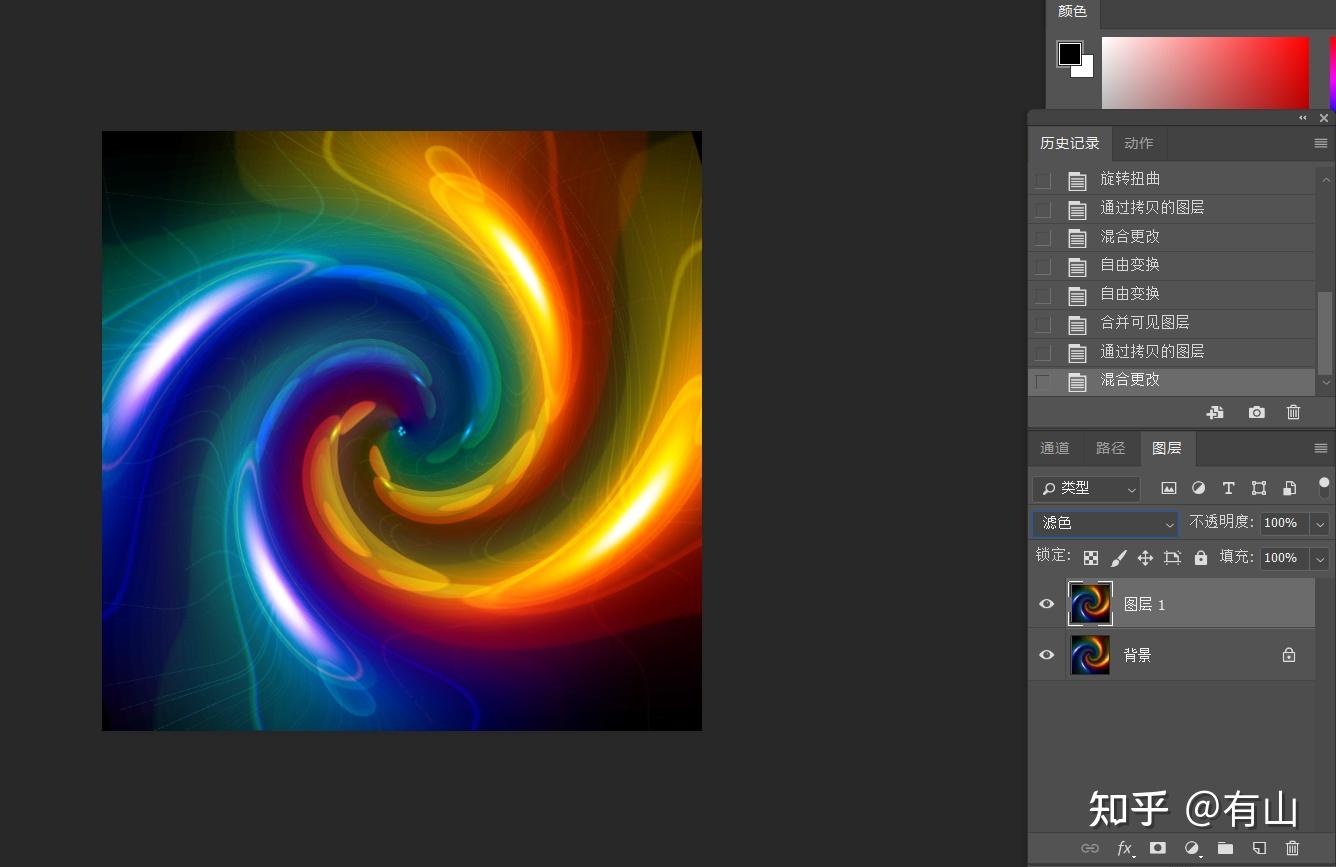1336x867 pixels.
Task: Open the 不透明度 slider arrow
Action: (x=1320, y=523)
